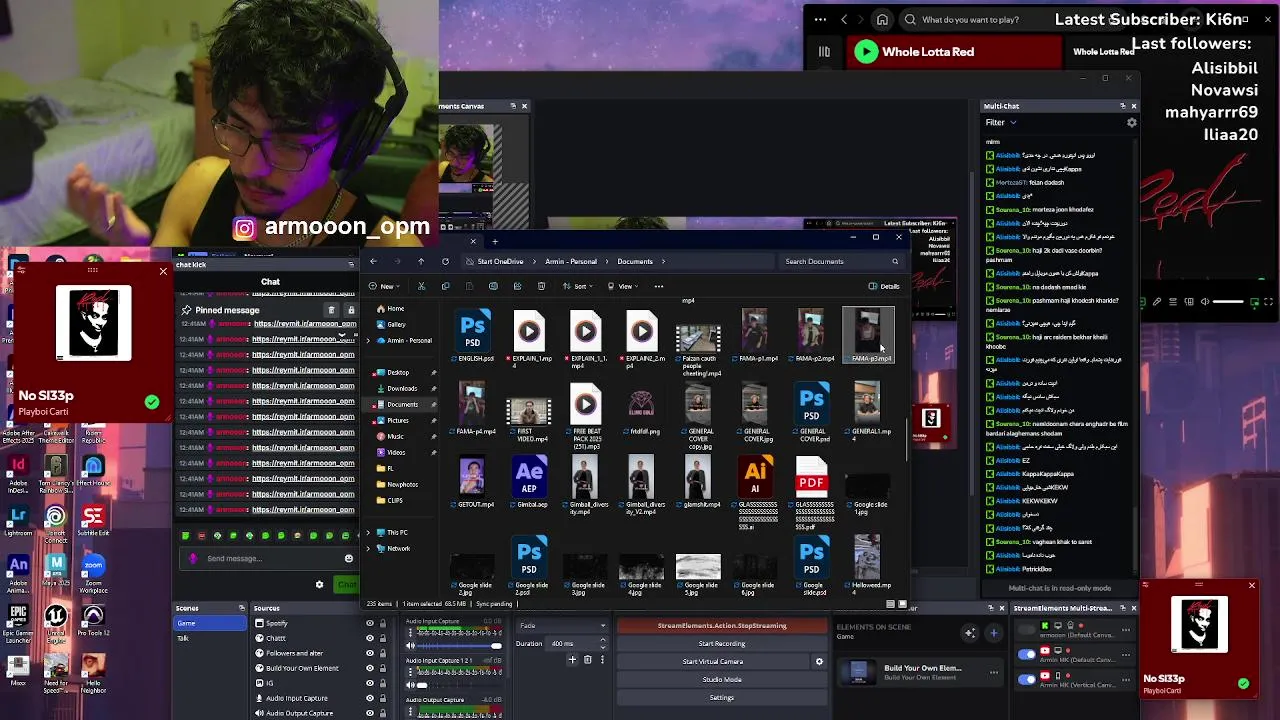Select Google slide 2.psd file
Image resolution: width=1280 pixels, height=720 pixels.
530,566
